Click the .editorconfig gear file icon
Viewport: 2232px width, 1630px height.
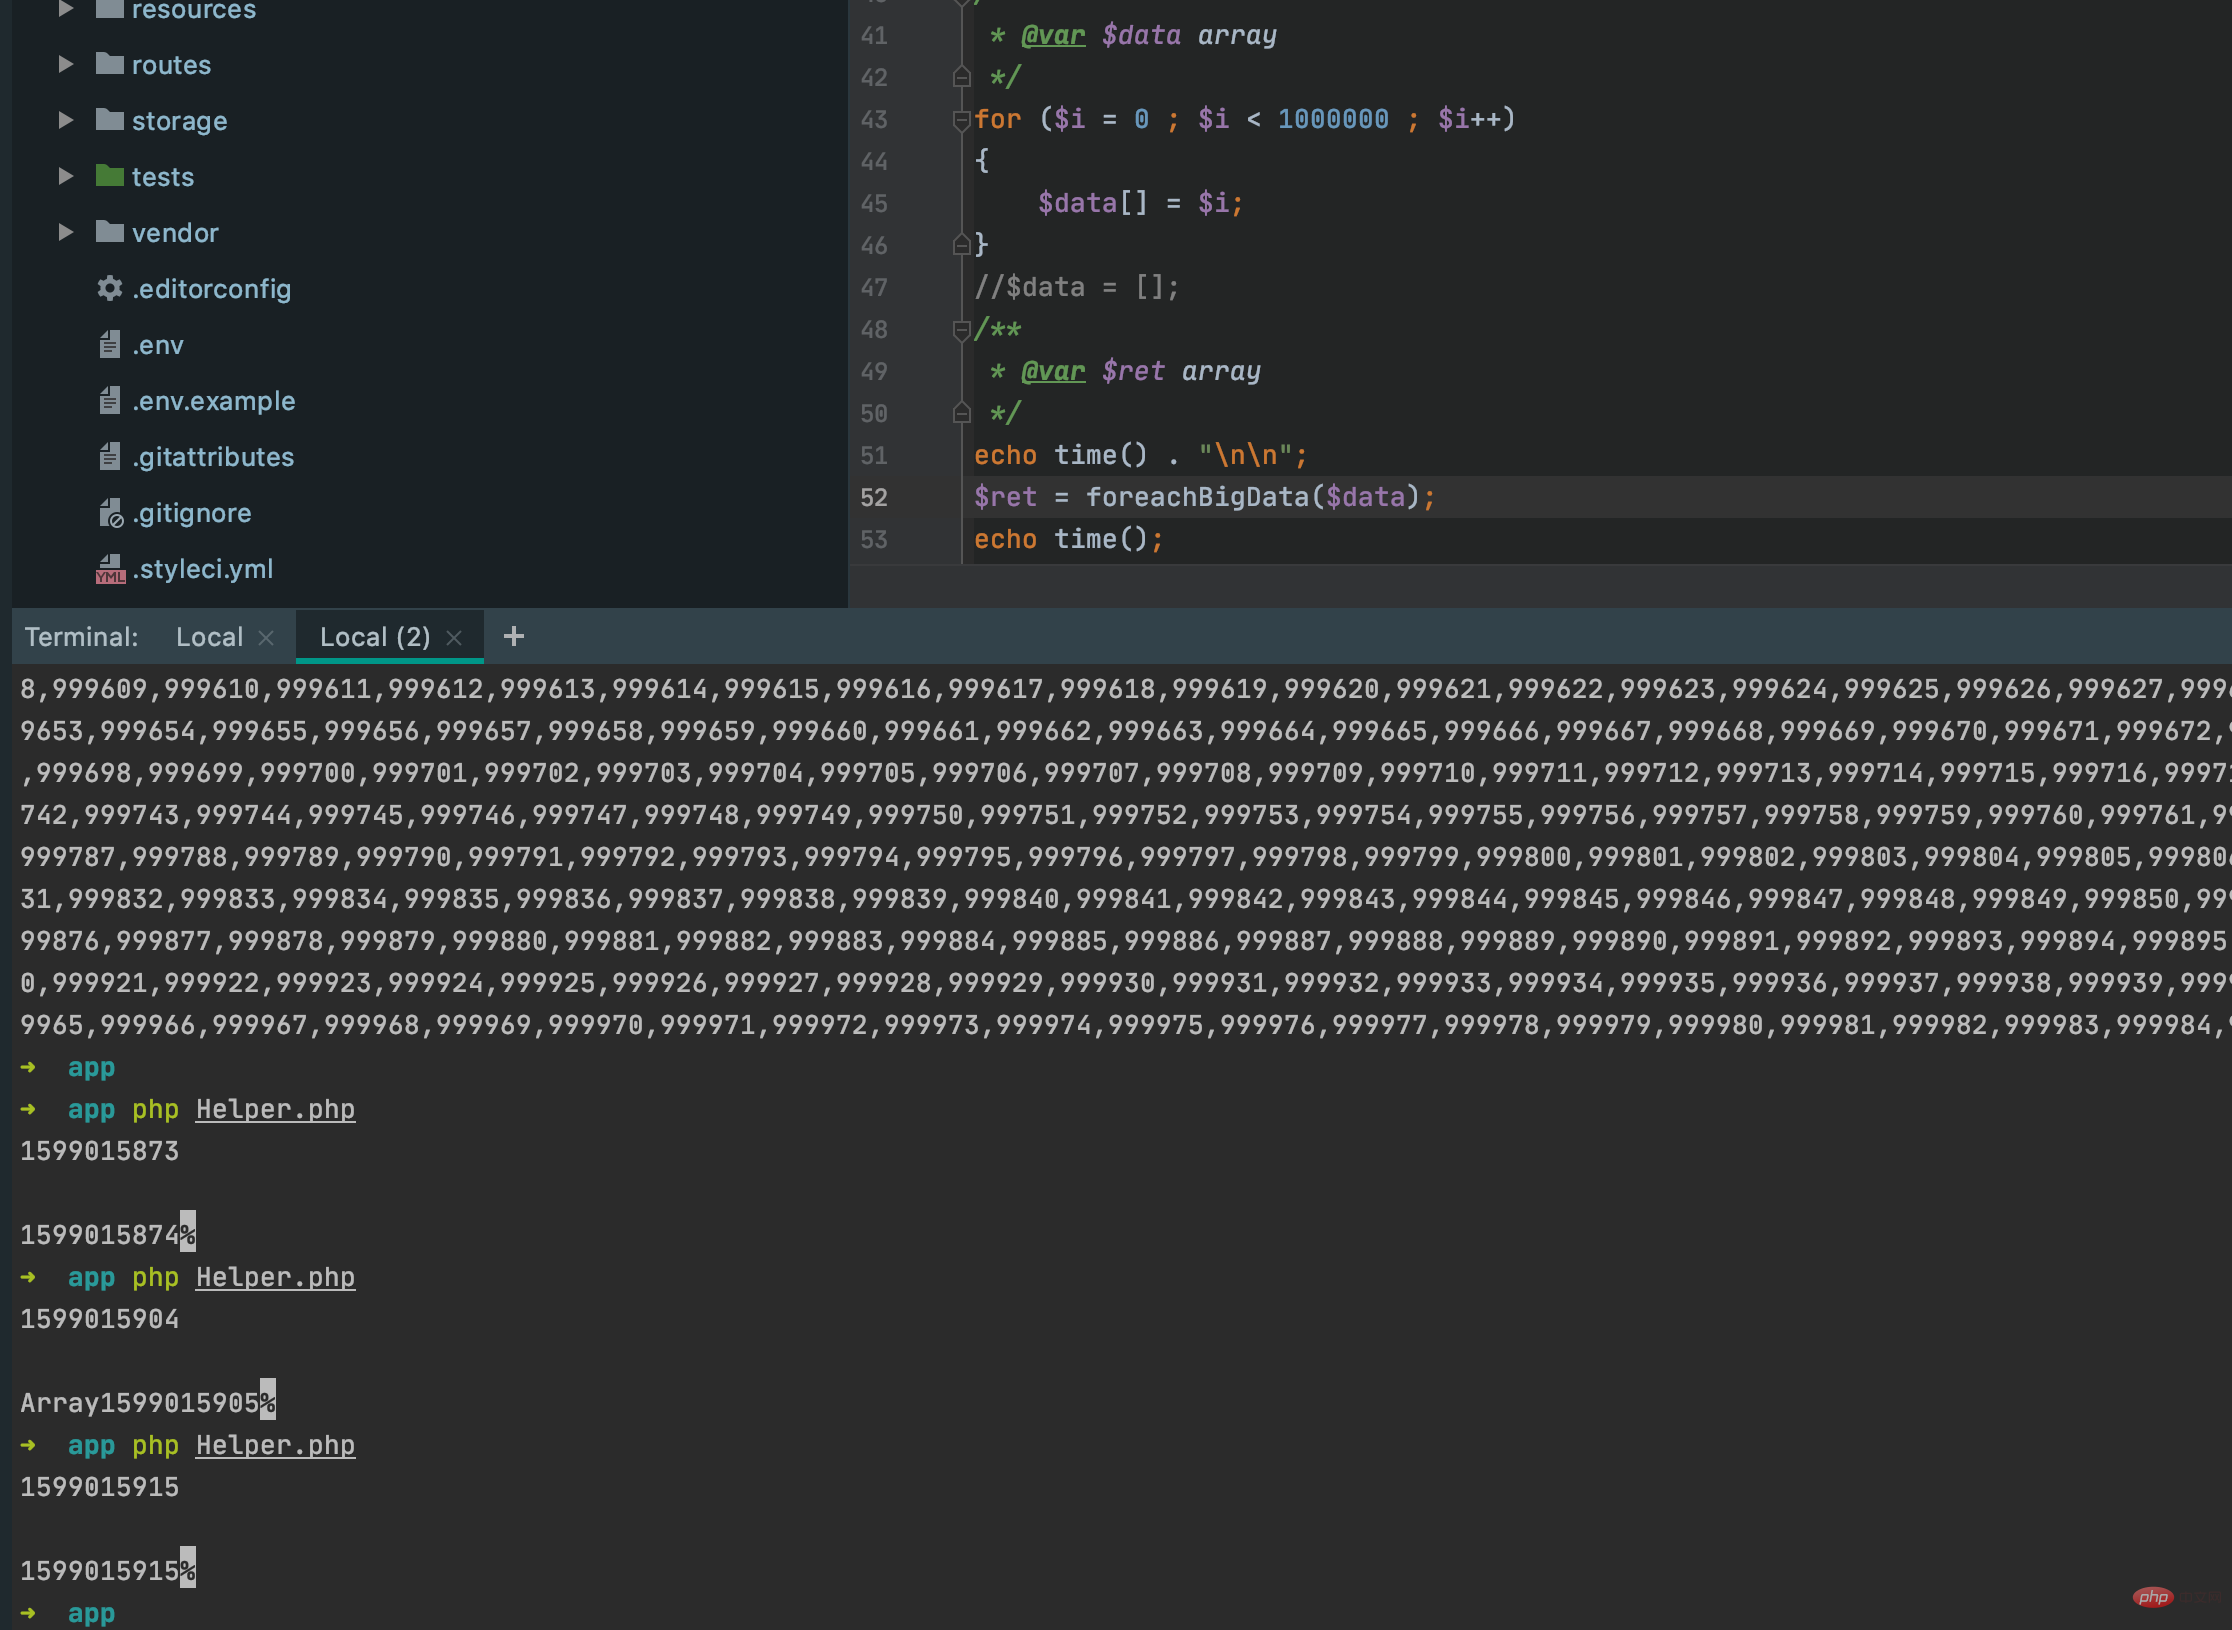(x=109, y=289)
